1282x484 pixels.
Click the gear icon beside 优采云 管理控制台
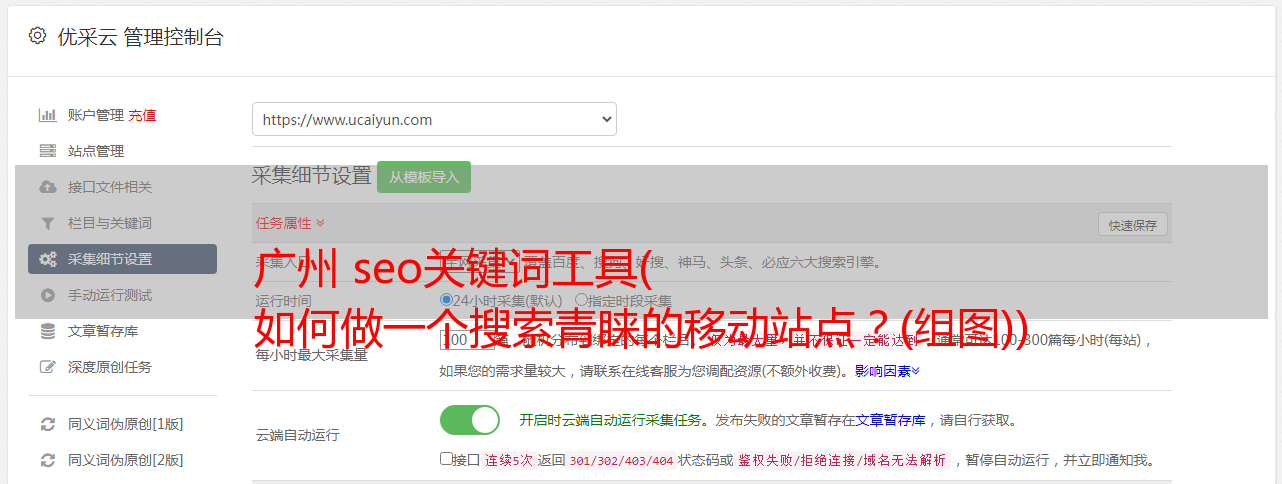point(37,36)
